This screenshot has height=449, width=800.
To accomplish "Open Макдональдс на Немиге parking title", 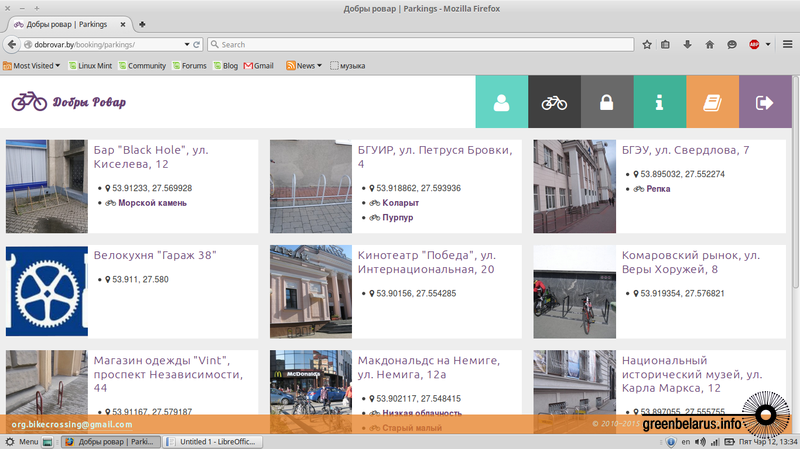I will point(429,367).
